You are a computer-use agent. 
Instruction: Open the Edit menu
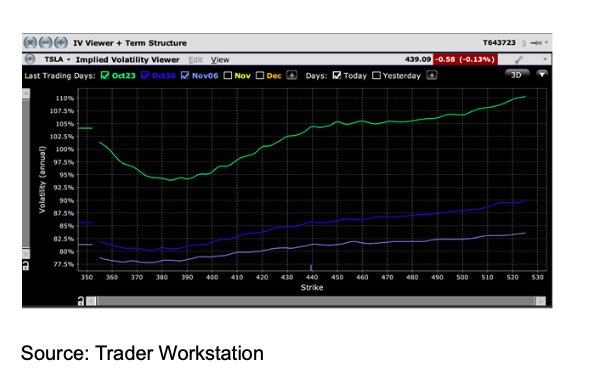click(x=195, y=60)
